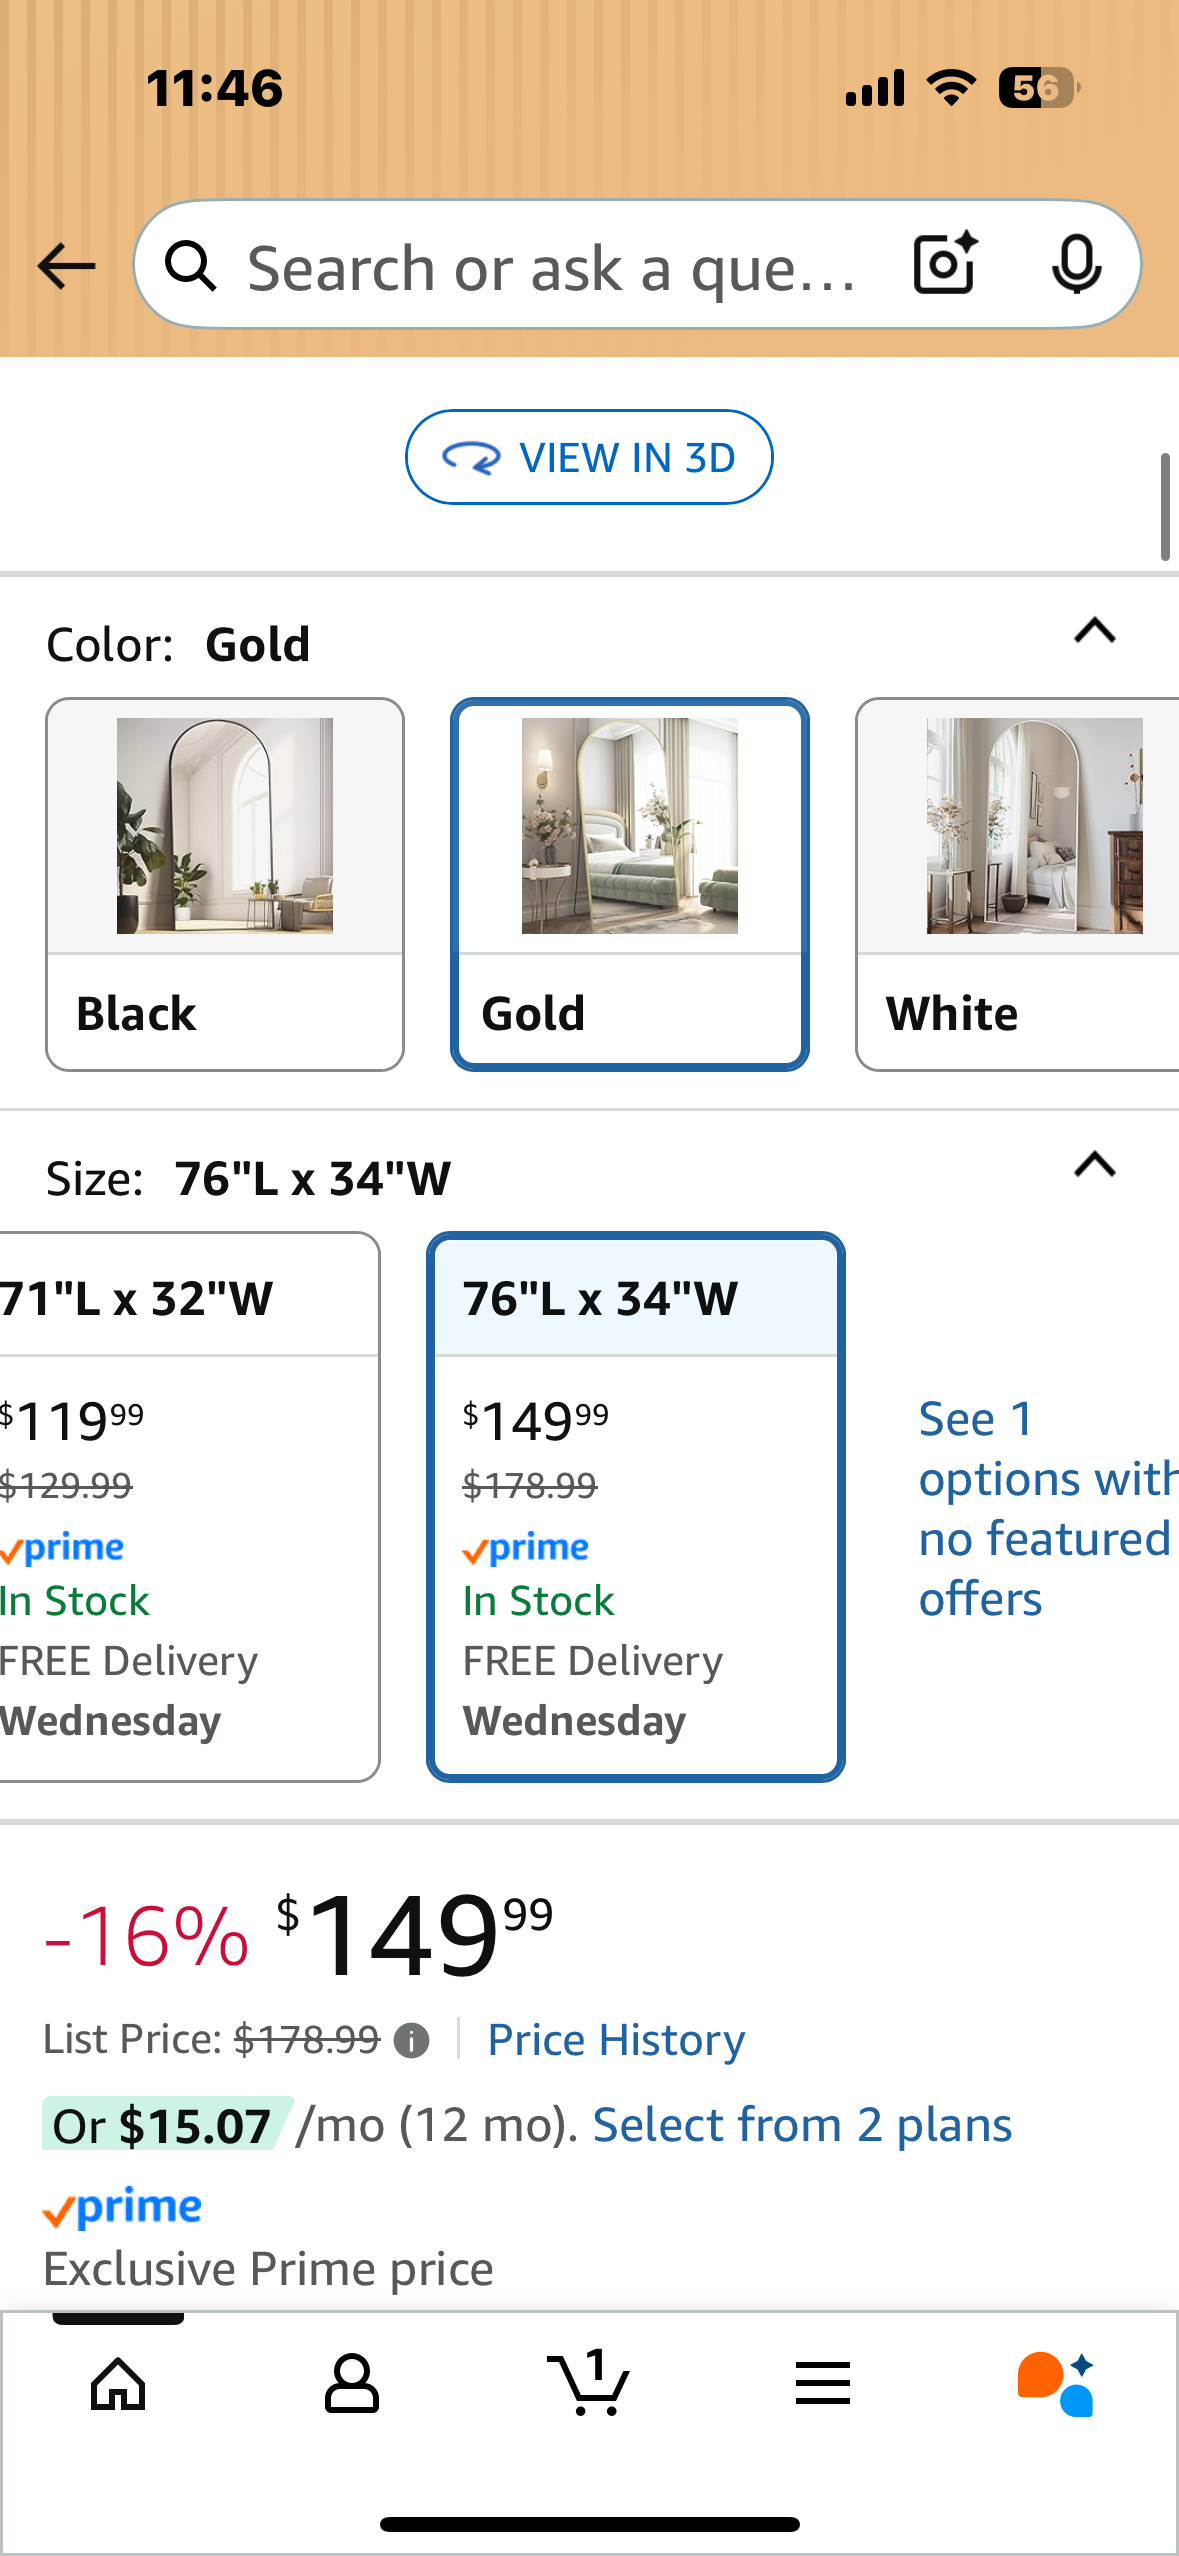Tap the Gold mirror color swatch
Screen dimensions: 1179x2556
[630, 884]
